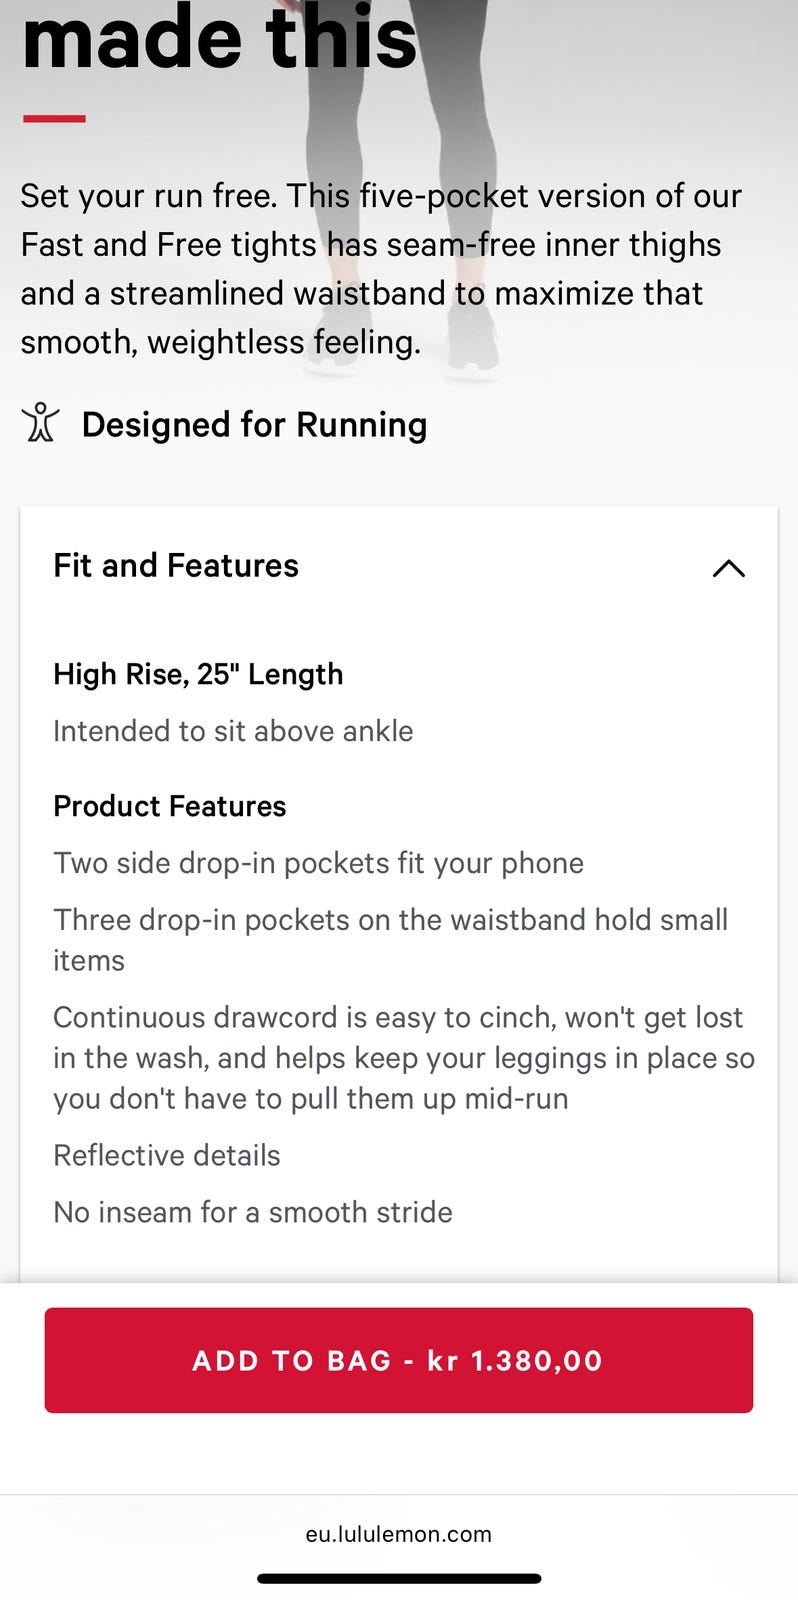
Task: Tap the Fit and Features section header
Action: 176,566
